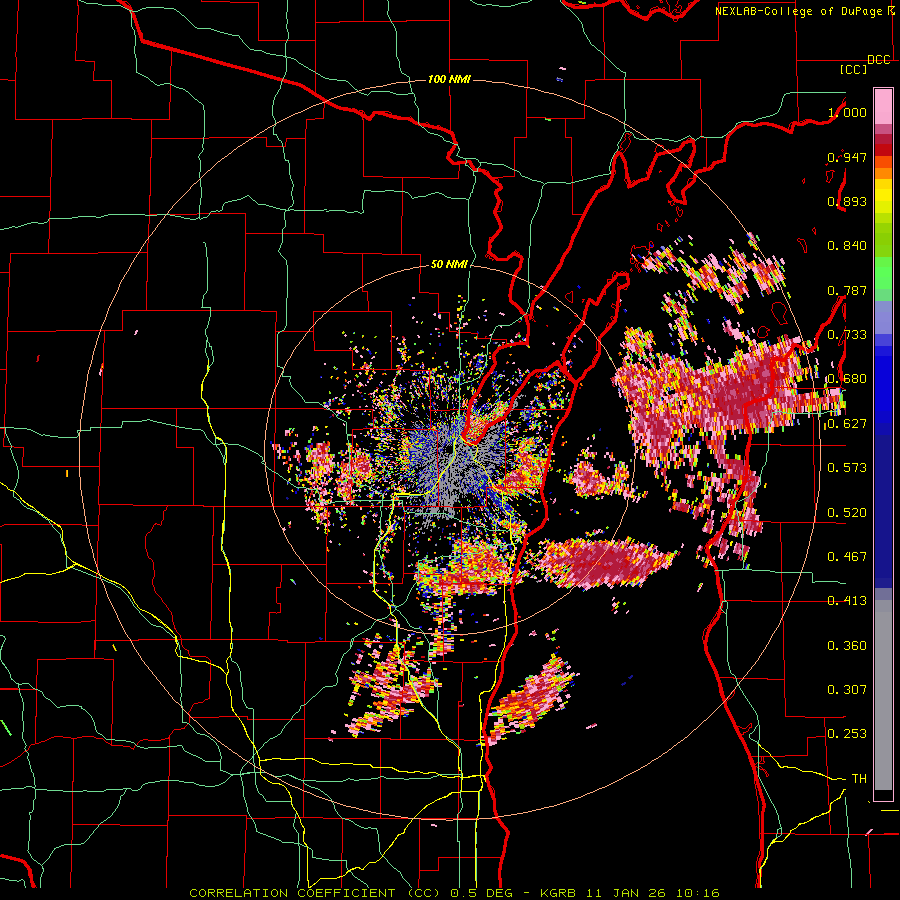This screenshot has width=900, height=900.
Task: Click the Correlation Coefficient caption at the bottom
Action: pos(454,893)
